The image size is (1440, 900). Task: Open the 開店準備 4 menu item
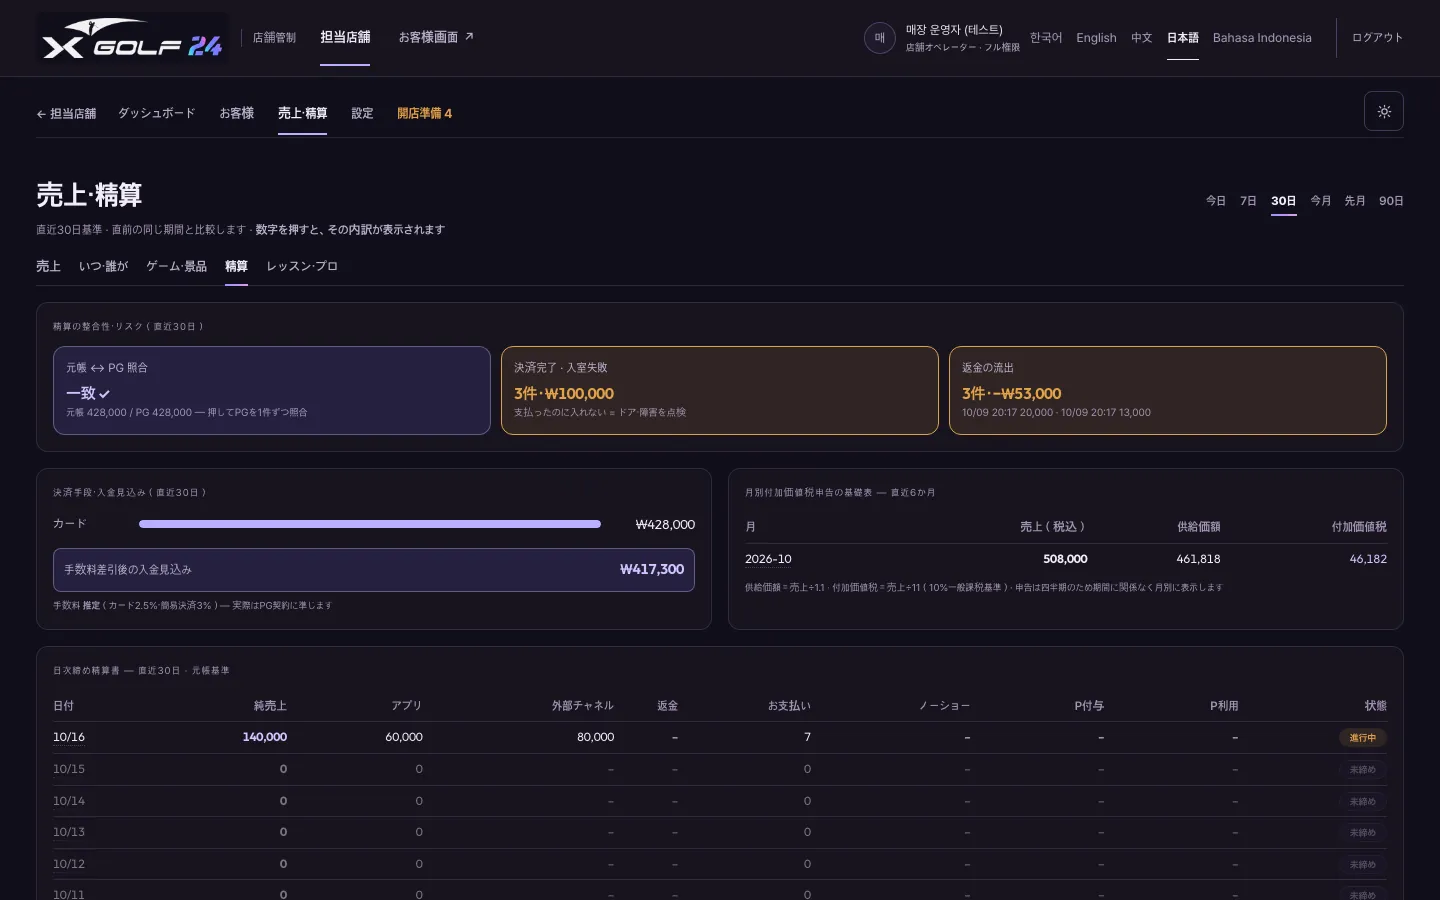tap(424, 113)
